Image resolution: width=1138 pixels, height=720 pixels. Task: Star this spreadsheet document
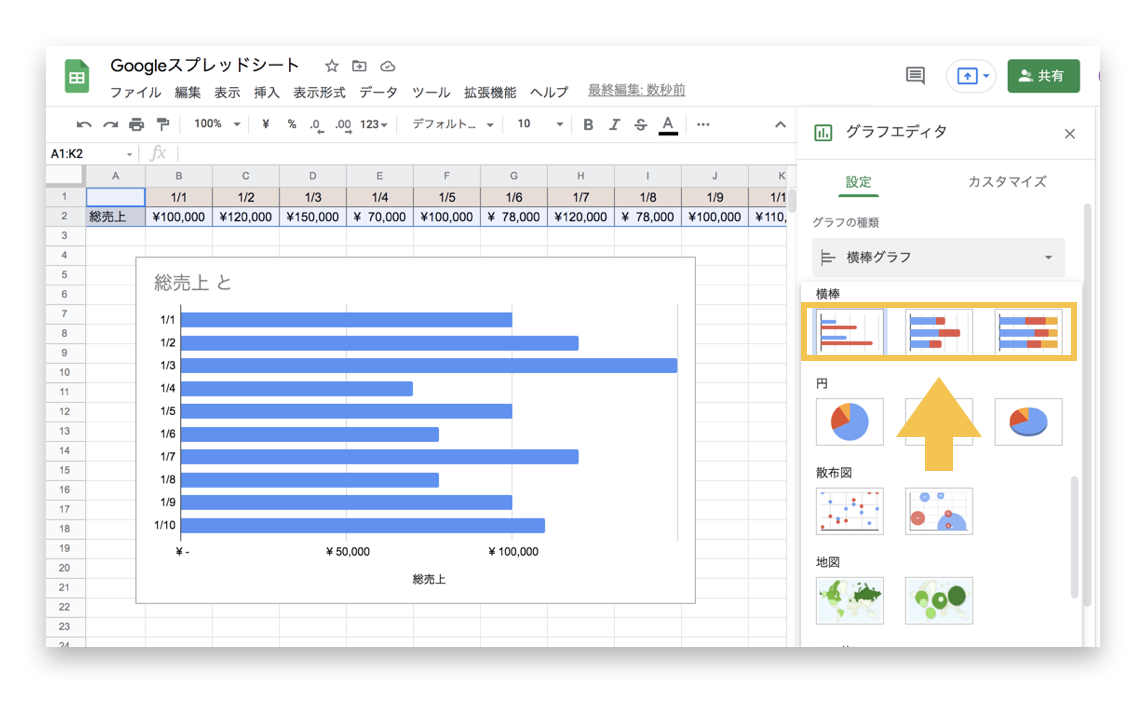click(x=332, y=66)
